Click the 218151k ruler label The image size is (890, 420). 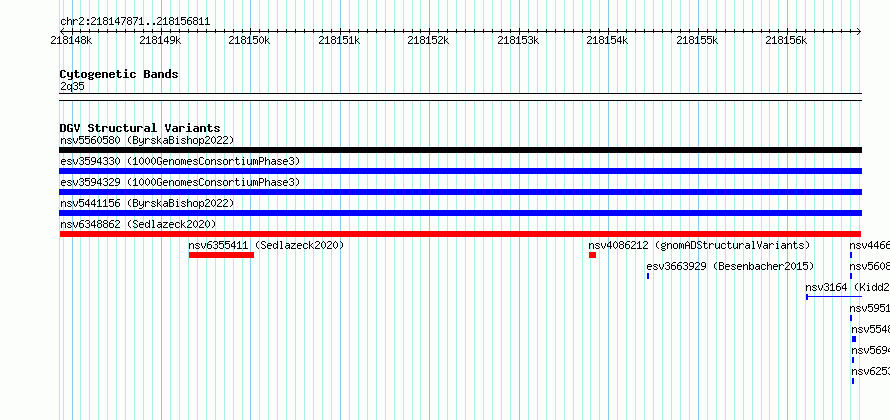[x=339, y=40]
